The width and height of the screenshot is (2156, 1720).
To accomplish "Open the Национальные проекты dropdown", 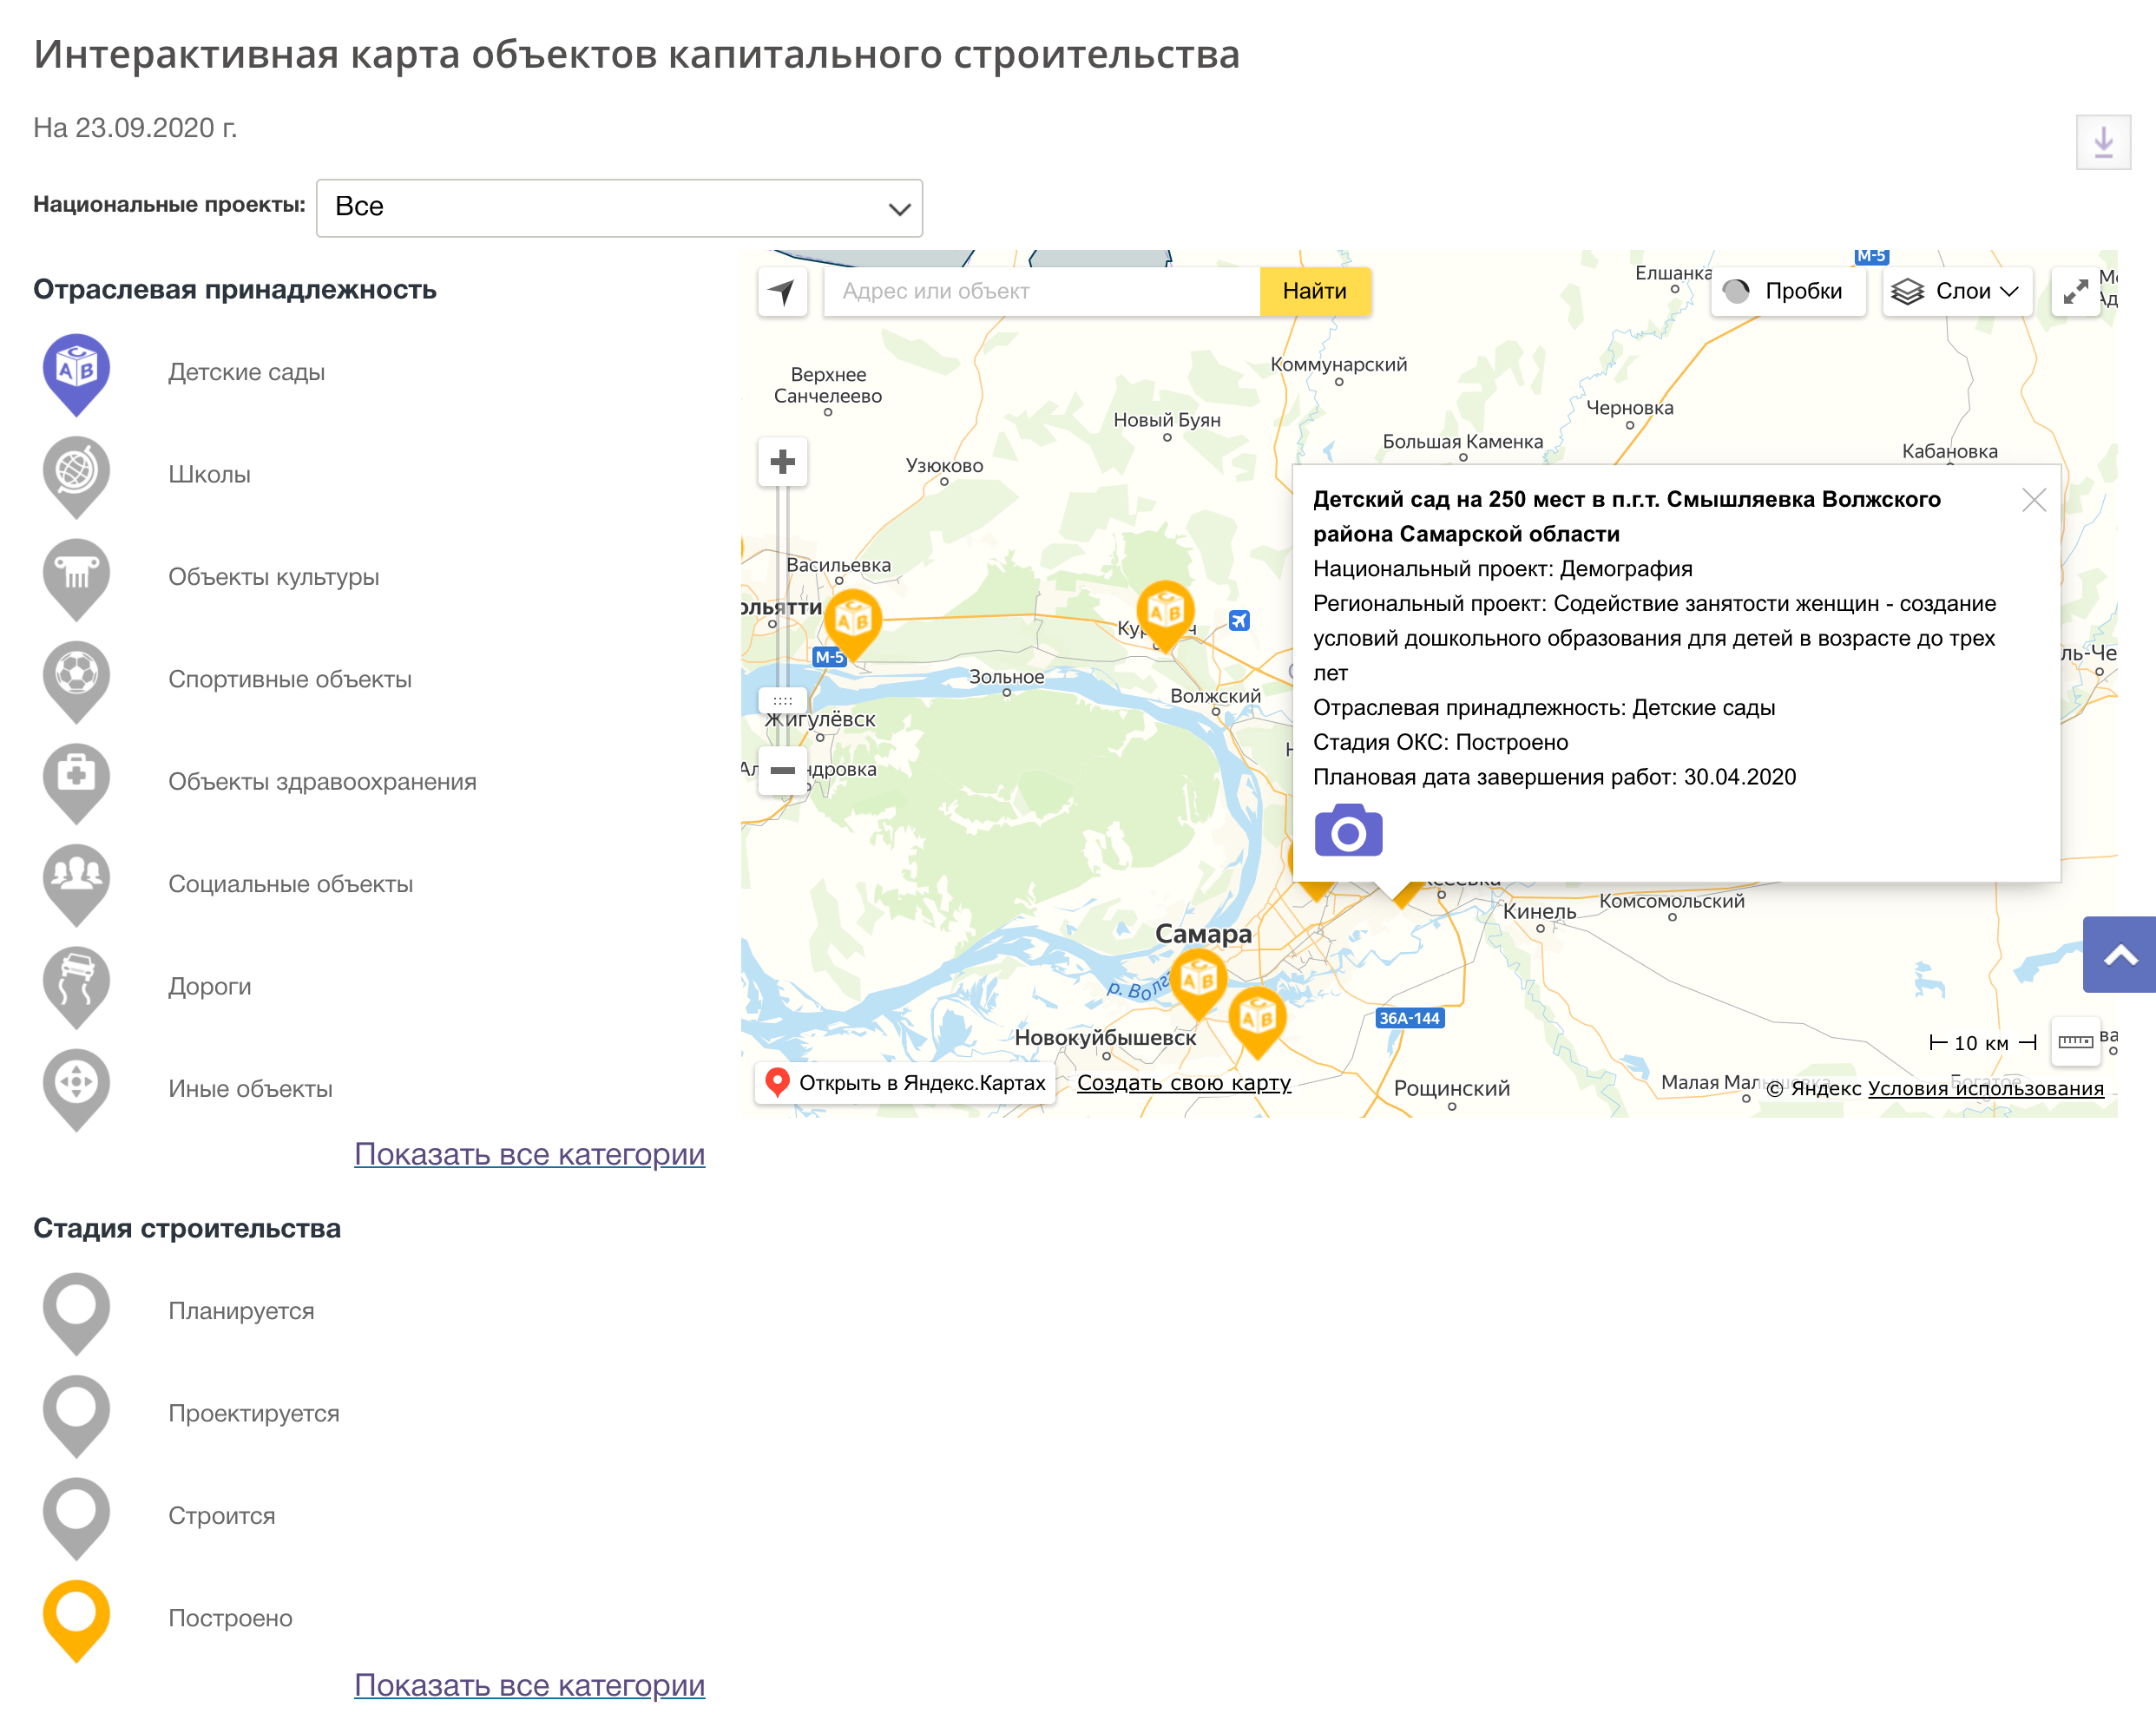I will pos(619,208).
